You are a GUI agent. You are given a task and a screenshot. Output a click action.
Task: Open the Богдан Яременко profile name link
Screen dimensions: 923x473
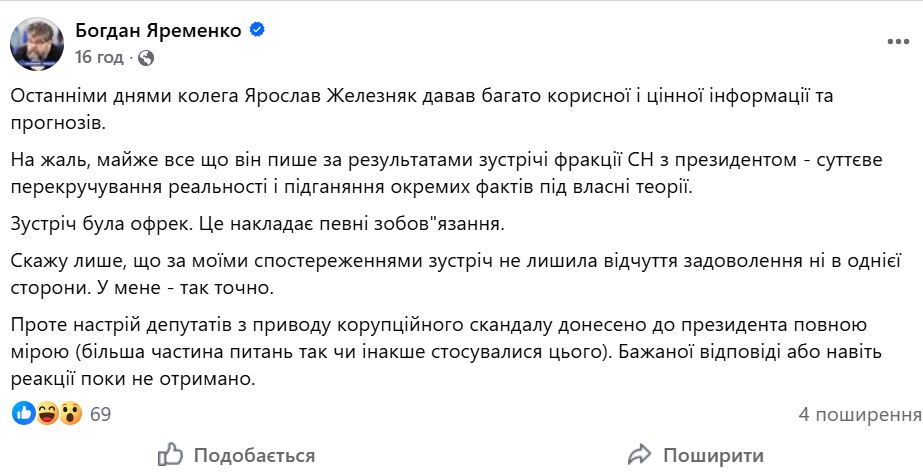(x=159, y=30)
